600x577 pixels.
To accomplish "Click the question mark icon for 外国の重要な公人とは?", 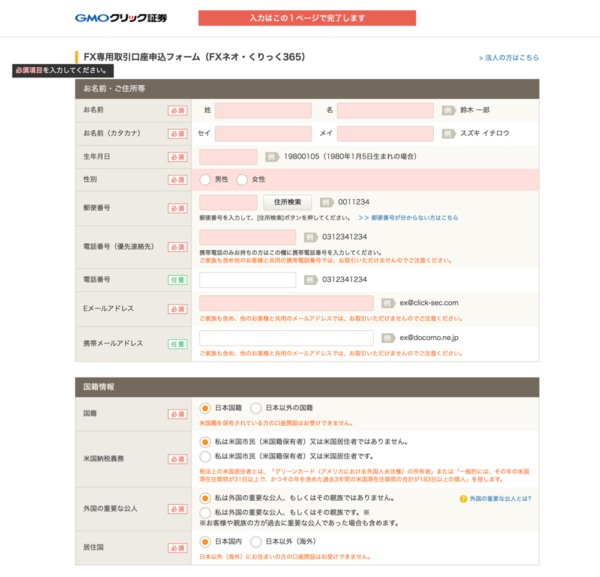I will [x=463, y=499].
